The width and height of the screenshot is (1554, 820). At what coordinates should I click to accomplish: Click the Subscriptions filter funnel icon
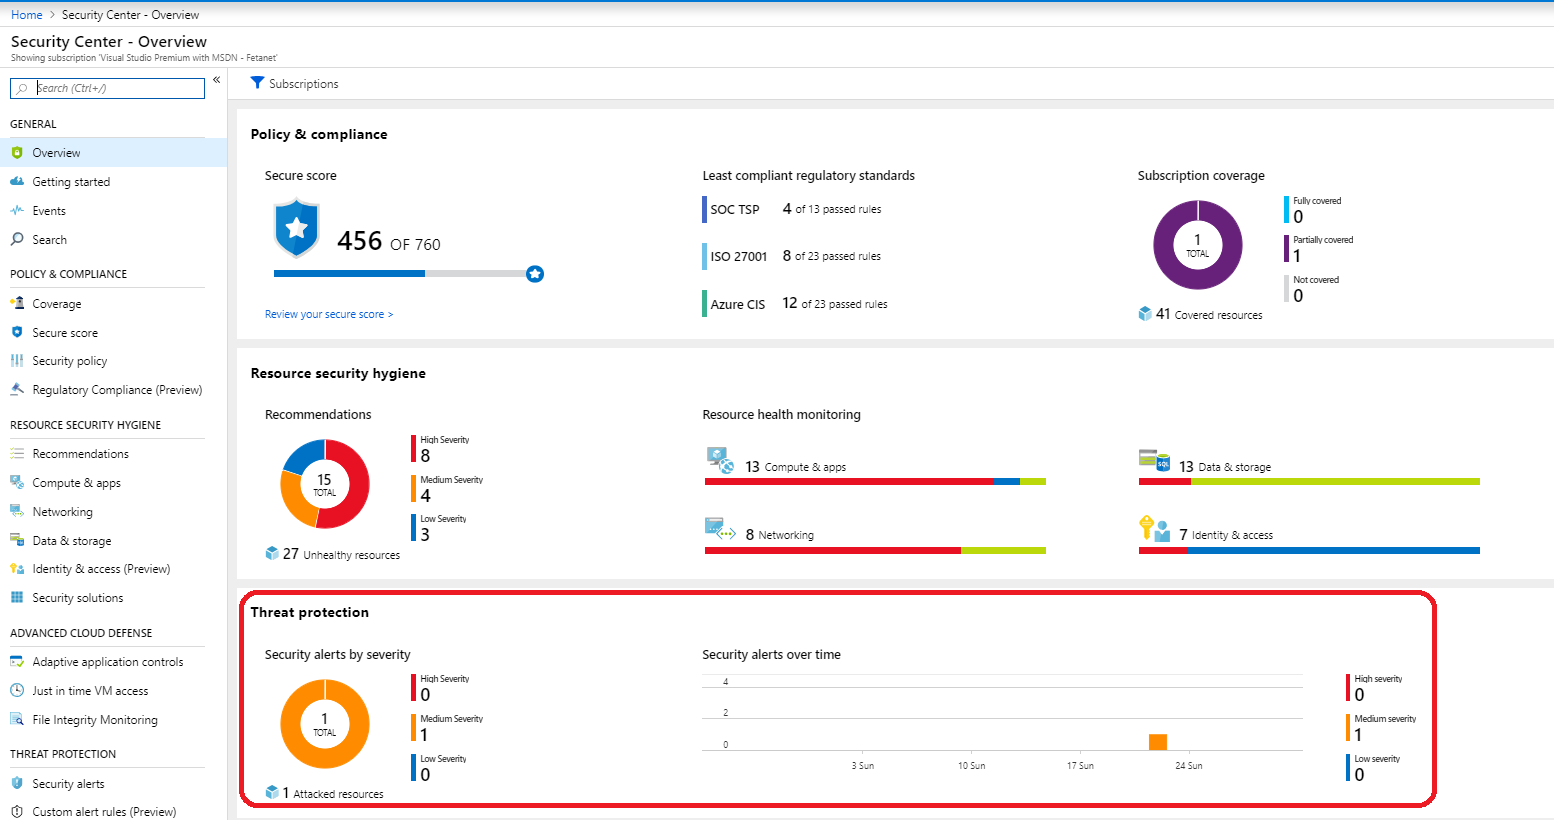point(257,83)
